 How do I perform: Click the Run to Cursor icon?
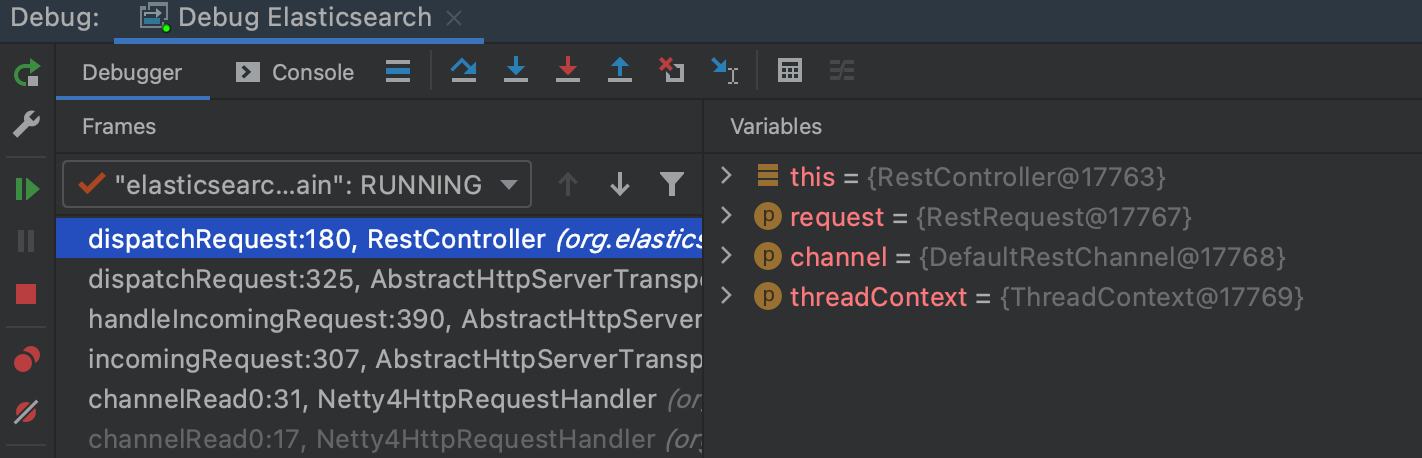click(x=724, y=71)
